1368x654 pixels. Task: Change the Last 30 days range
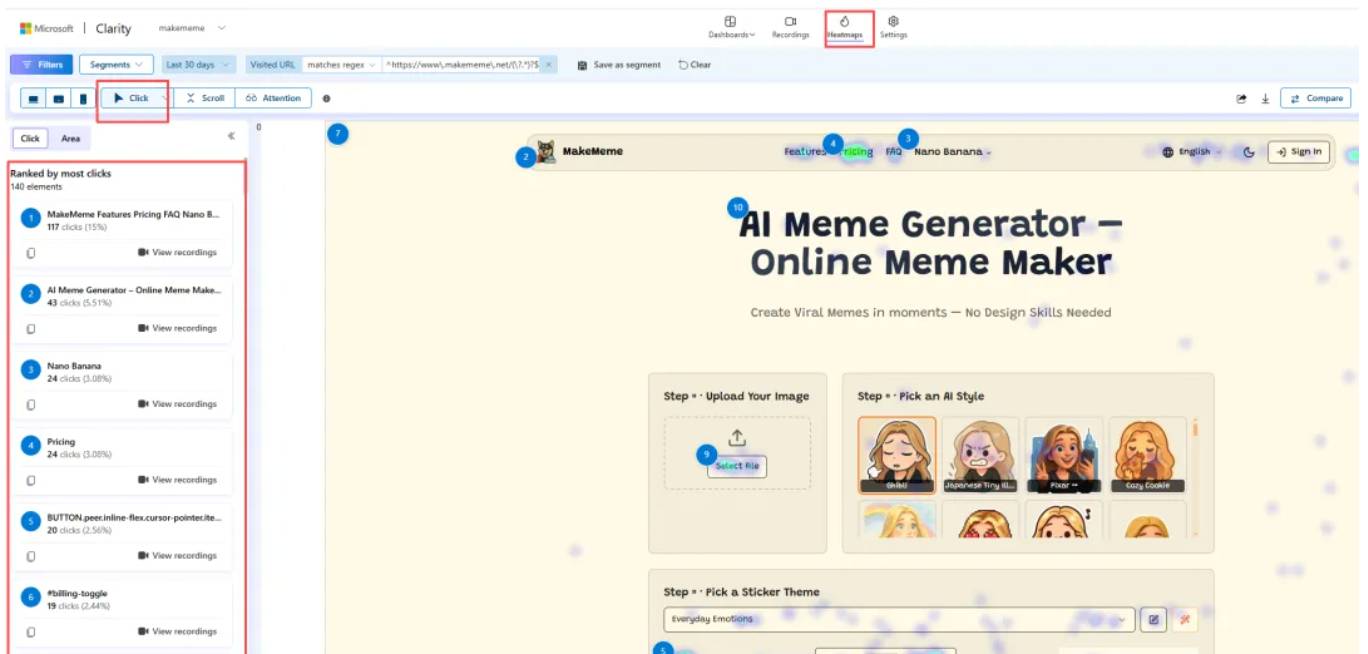[197, 64]
